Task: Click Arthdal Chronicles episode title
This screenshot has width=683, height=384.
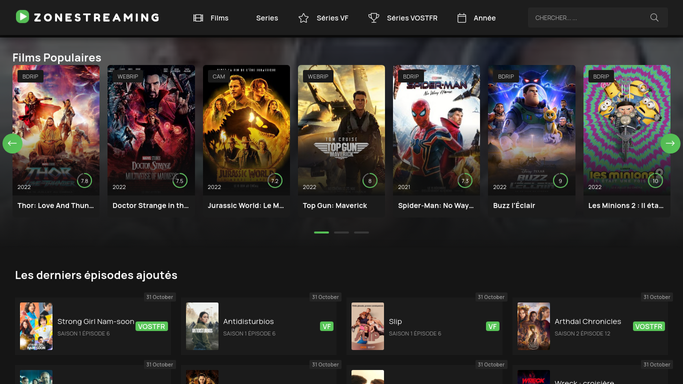Action: pyautogui.click(x=588, y=321)
